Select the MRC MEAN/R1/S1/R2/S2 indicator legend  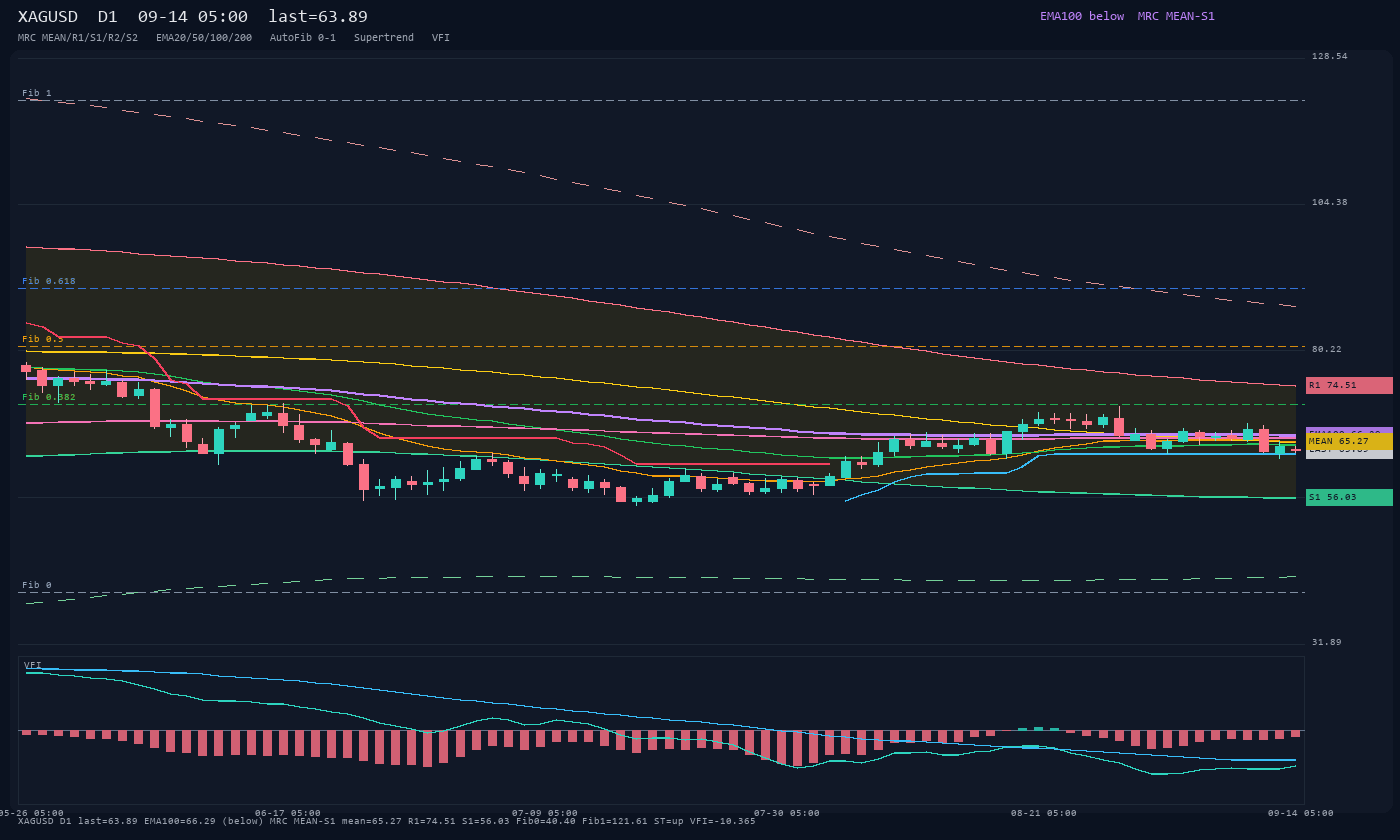point(78,38)
